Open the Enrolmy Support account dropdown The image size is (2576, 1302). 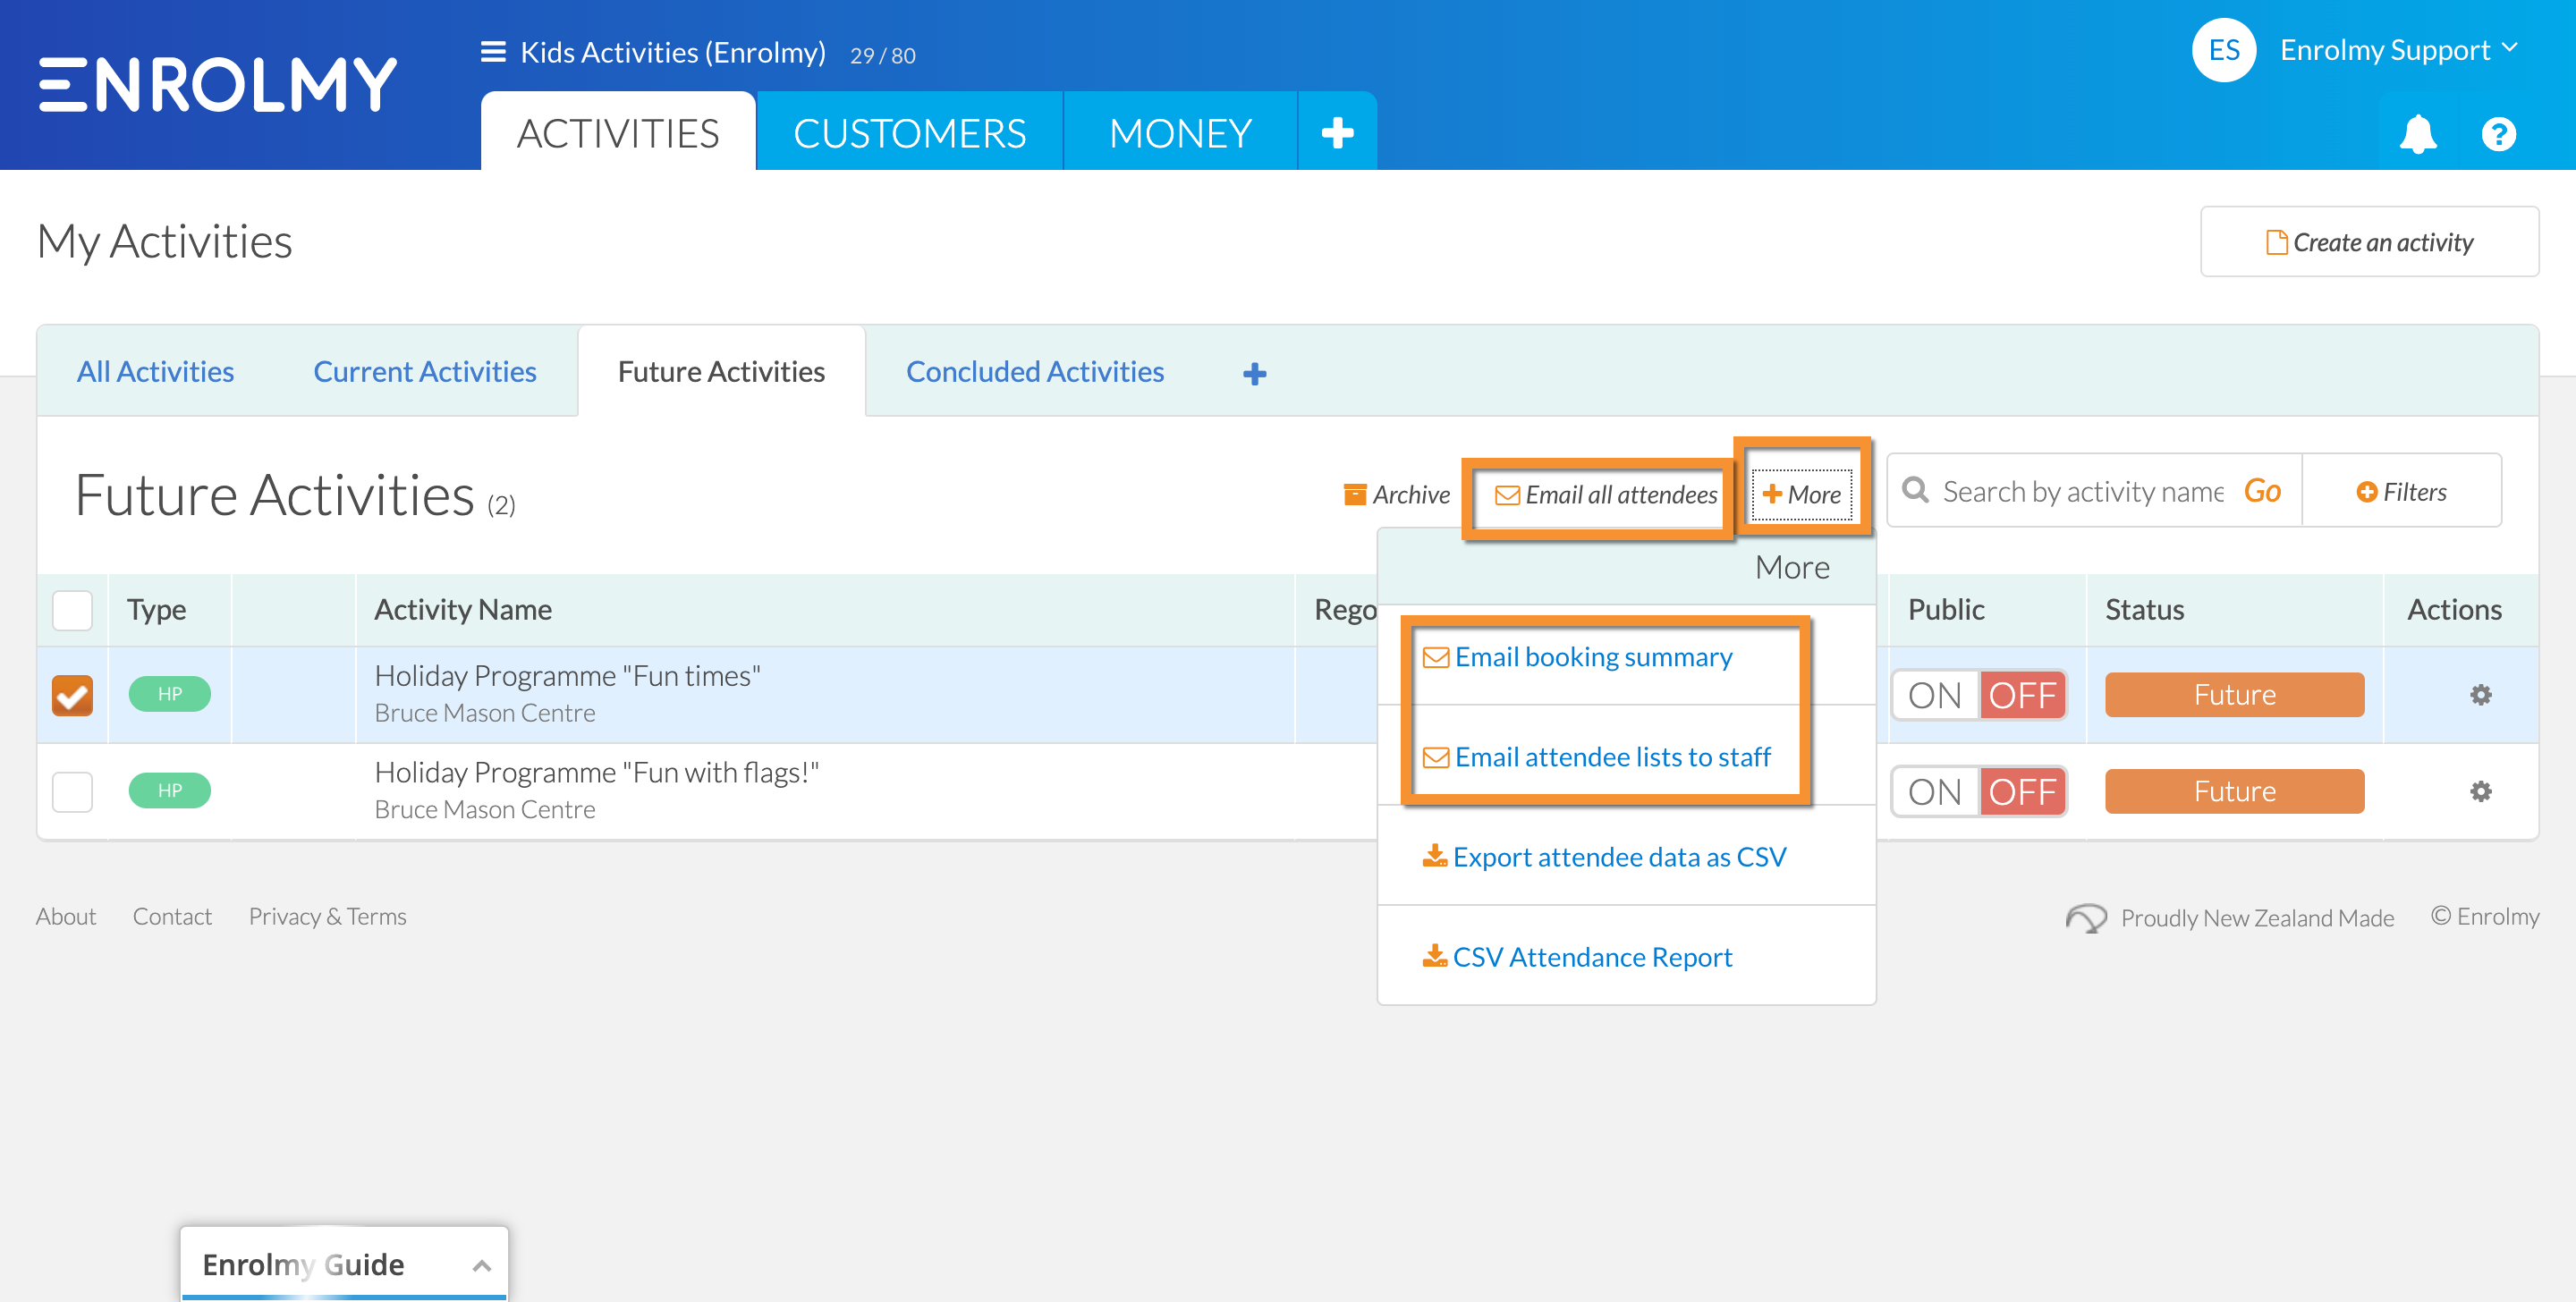(x=2399, y=50)
